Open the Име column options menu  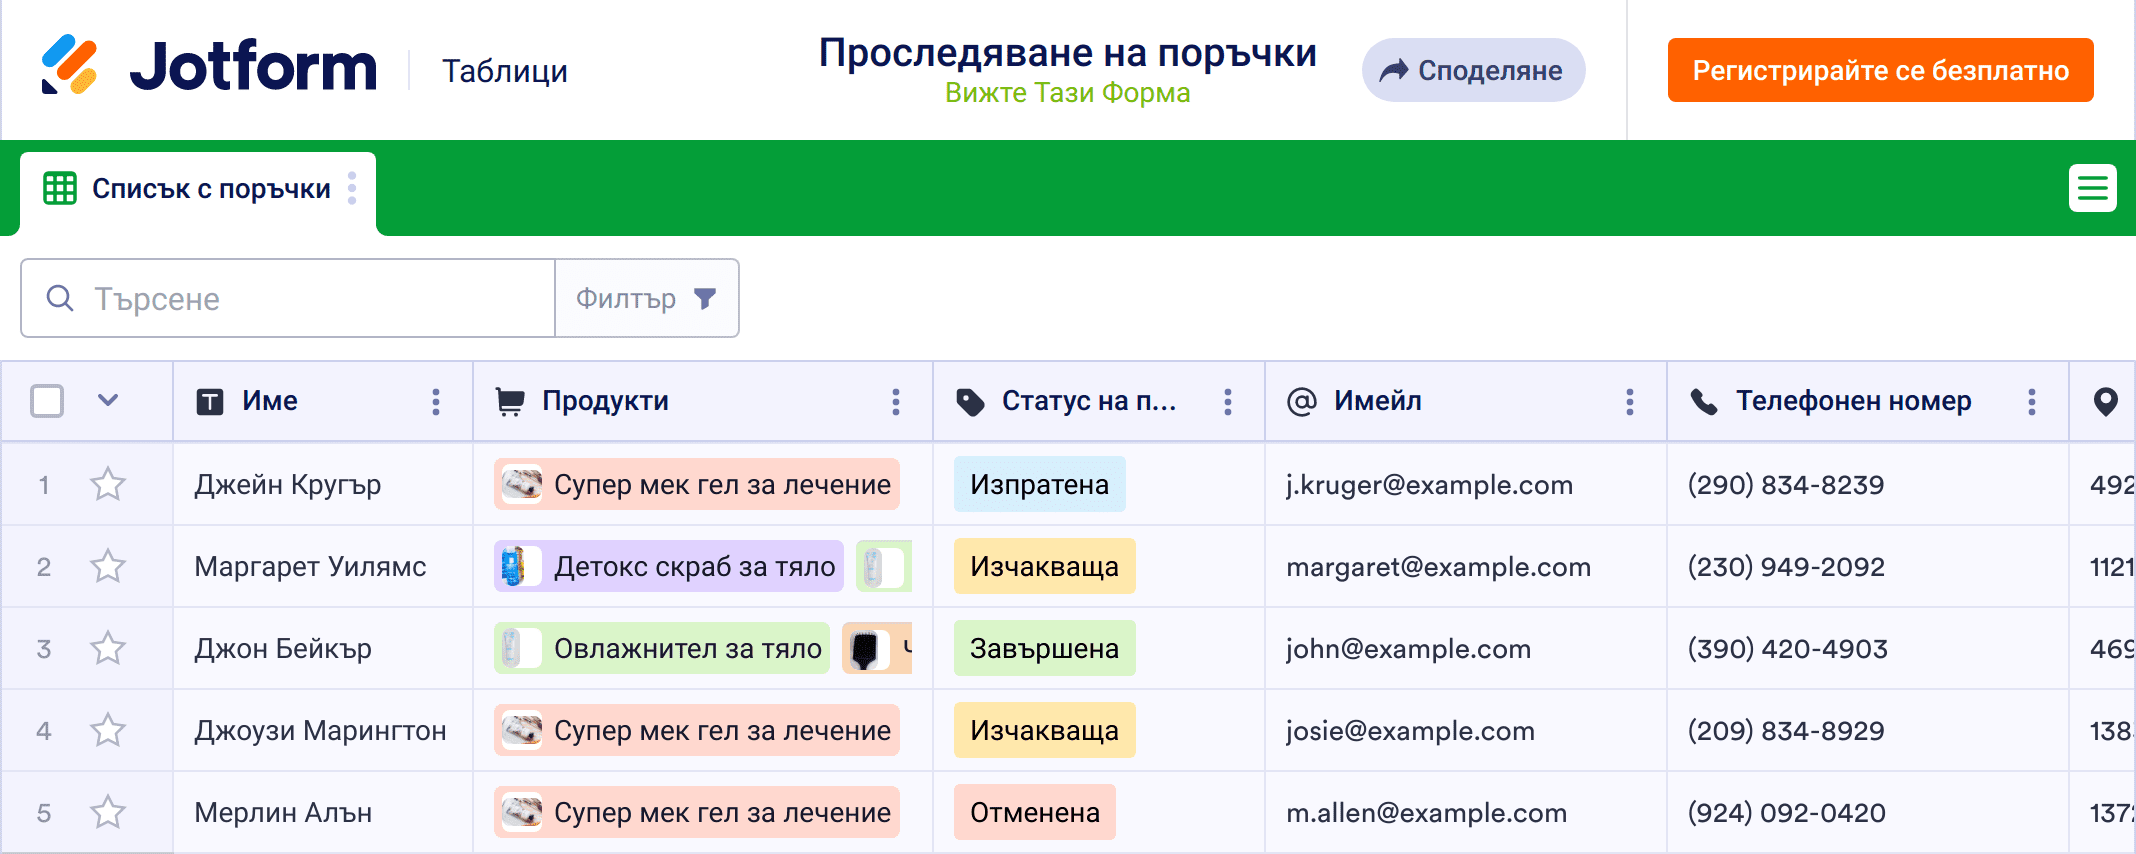pyautogui.click(x=436, y=402)
